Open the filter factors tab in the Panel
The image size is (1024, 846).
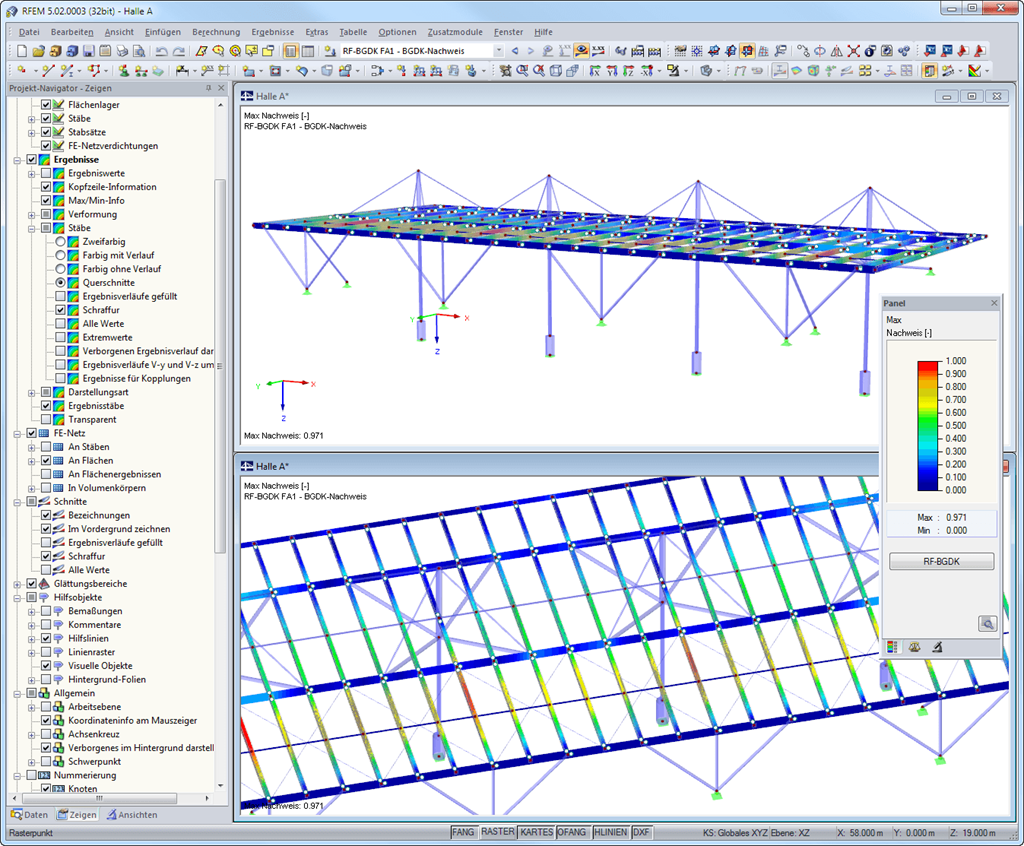[x=915, y=647]
